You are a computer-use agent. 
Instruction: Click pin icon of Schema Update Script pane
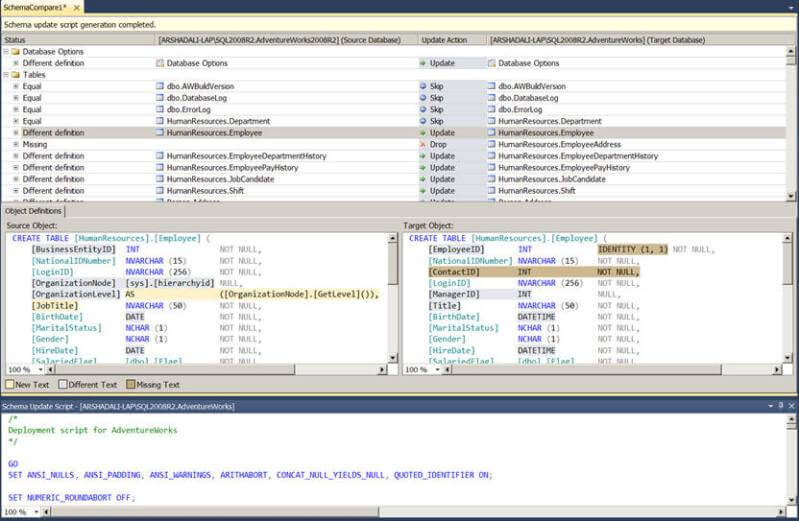click(781, 406)
